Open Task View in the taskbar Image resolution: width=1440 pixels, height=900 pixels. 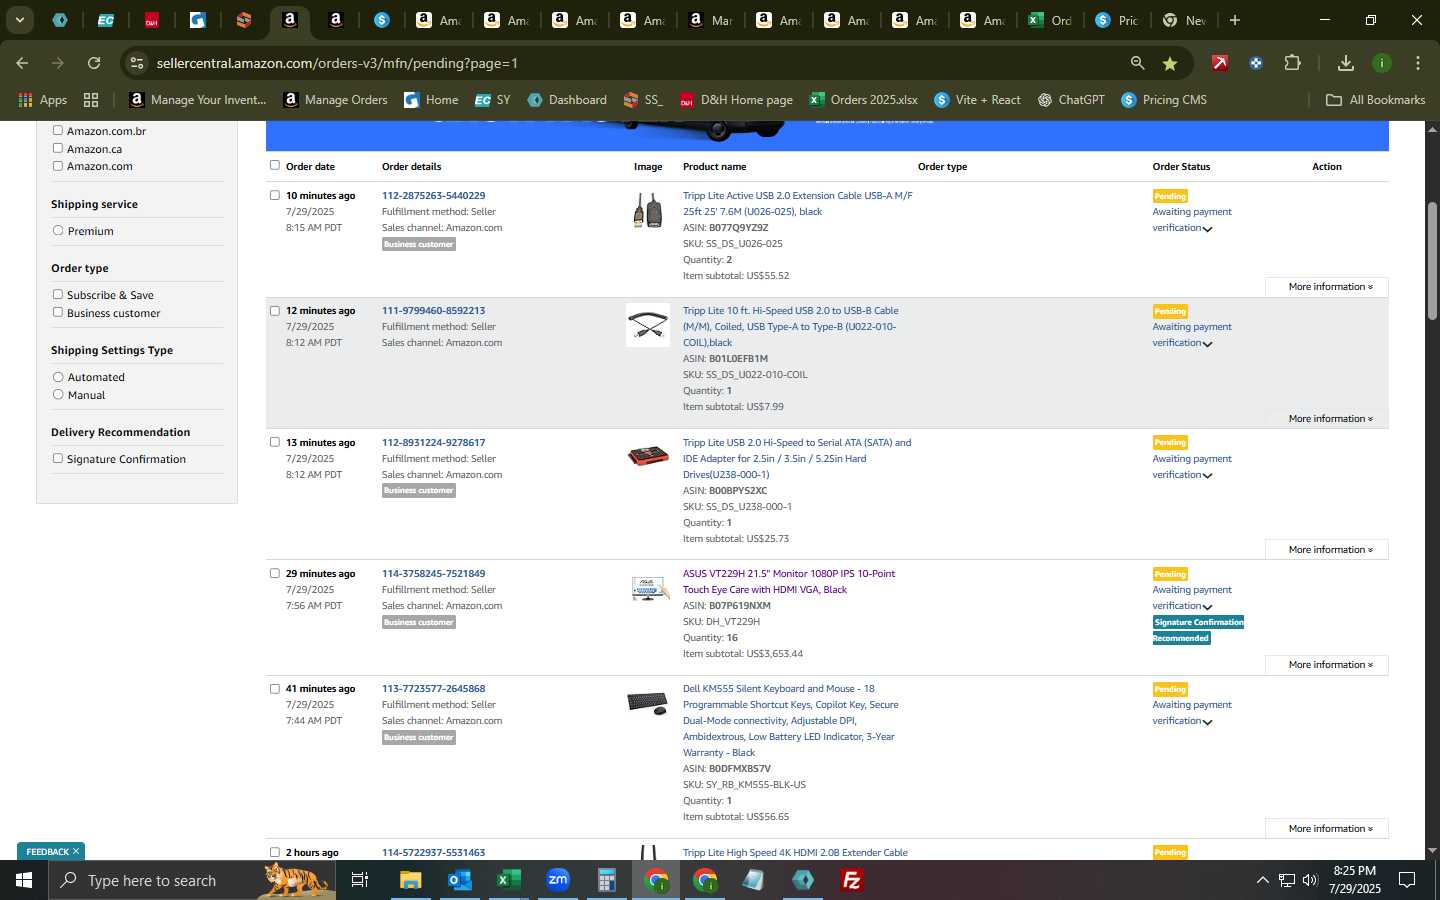359,880
